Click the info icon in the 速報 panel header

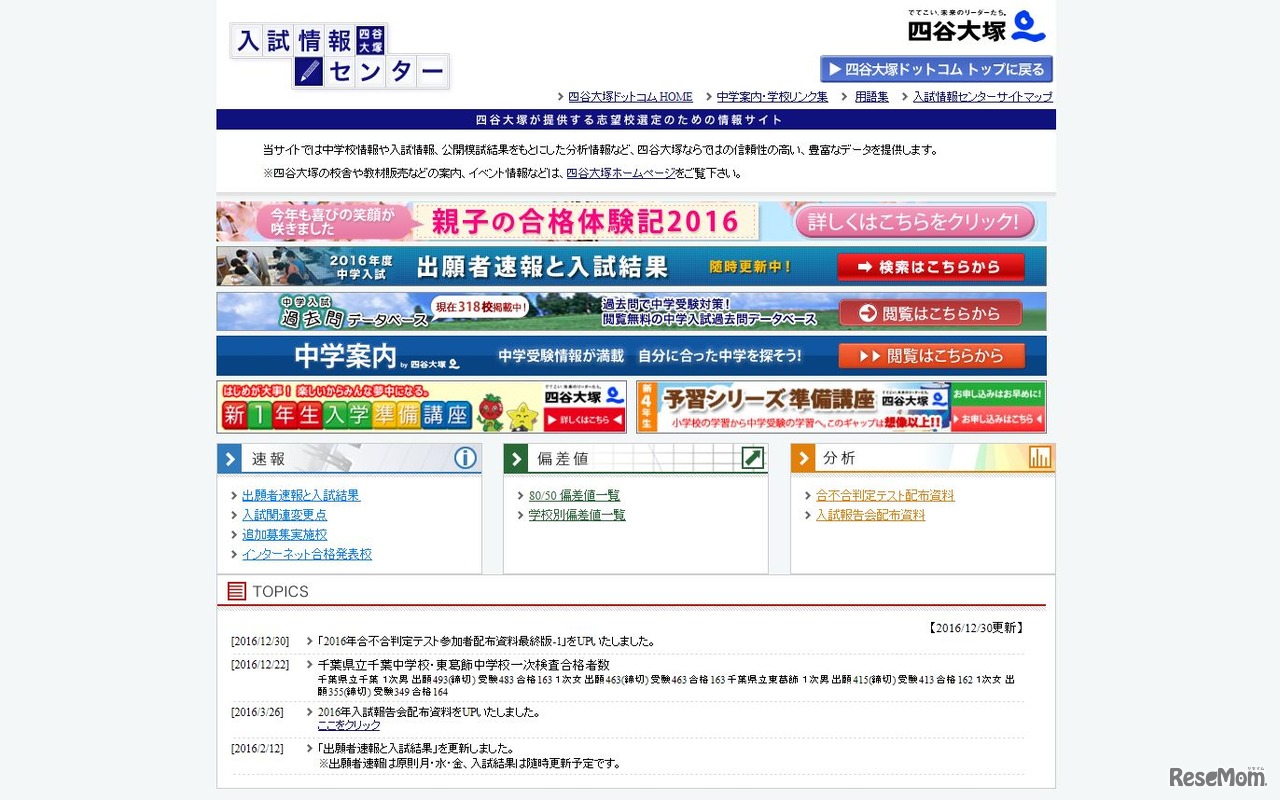[x=465, y=458]
